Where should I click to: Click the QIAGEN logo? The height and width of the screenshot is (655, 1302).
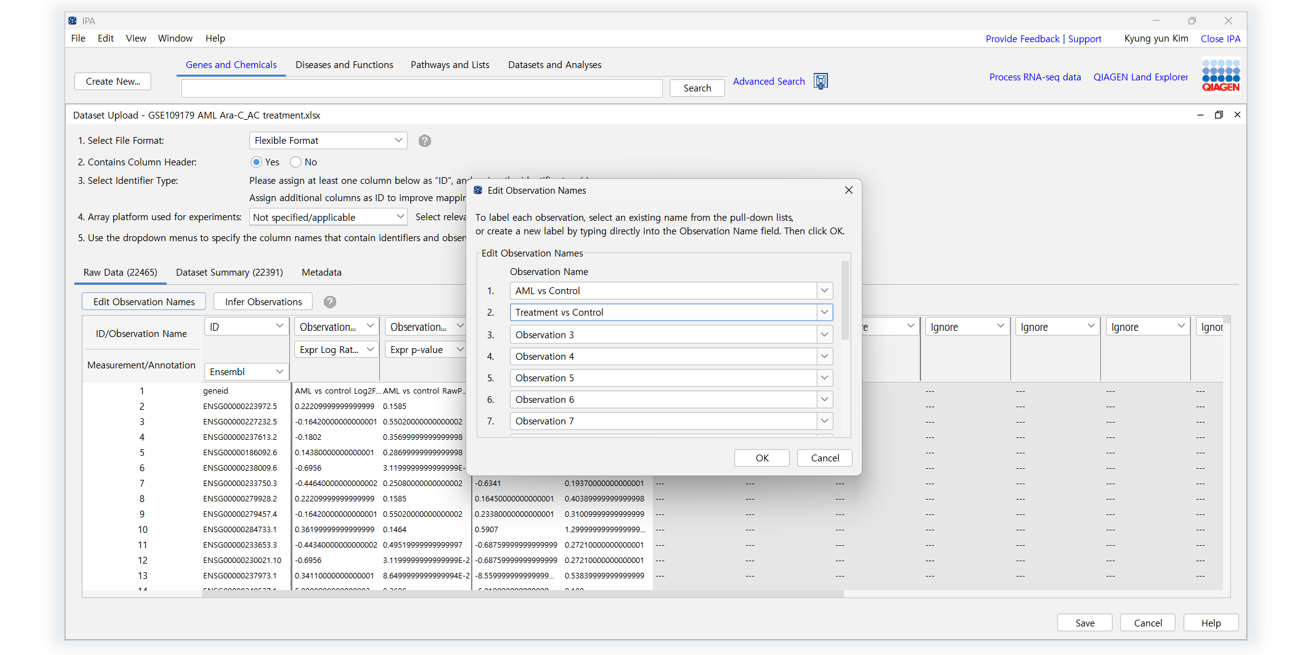[1220, 76]
